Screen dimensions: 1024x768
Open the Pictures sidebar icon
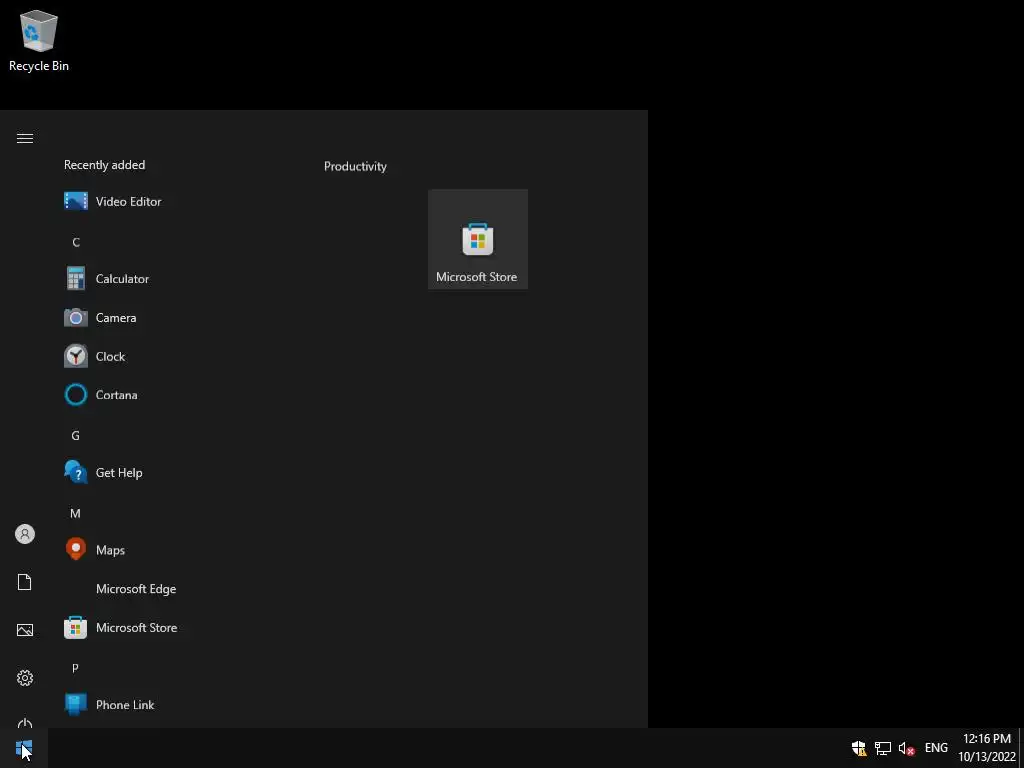point(25,630)
